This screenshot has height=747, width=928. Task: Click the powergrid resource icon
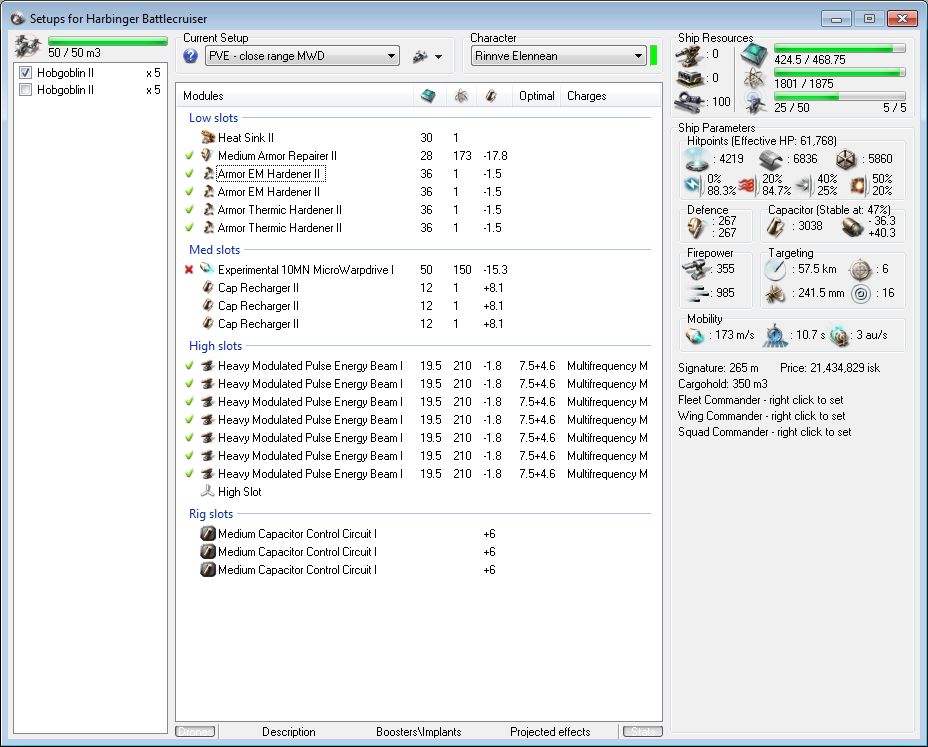coord(754,78)
